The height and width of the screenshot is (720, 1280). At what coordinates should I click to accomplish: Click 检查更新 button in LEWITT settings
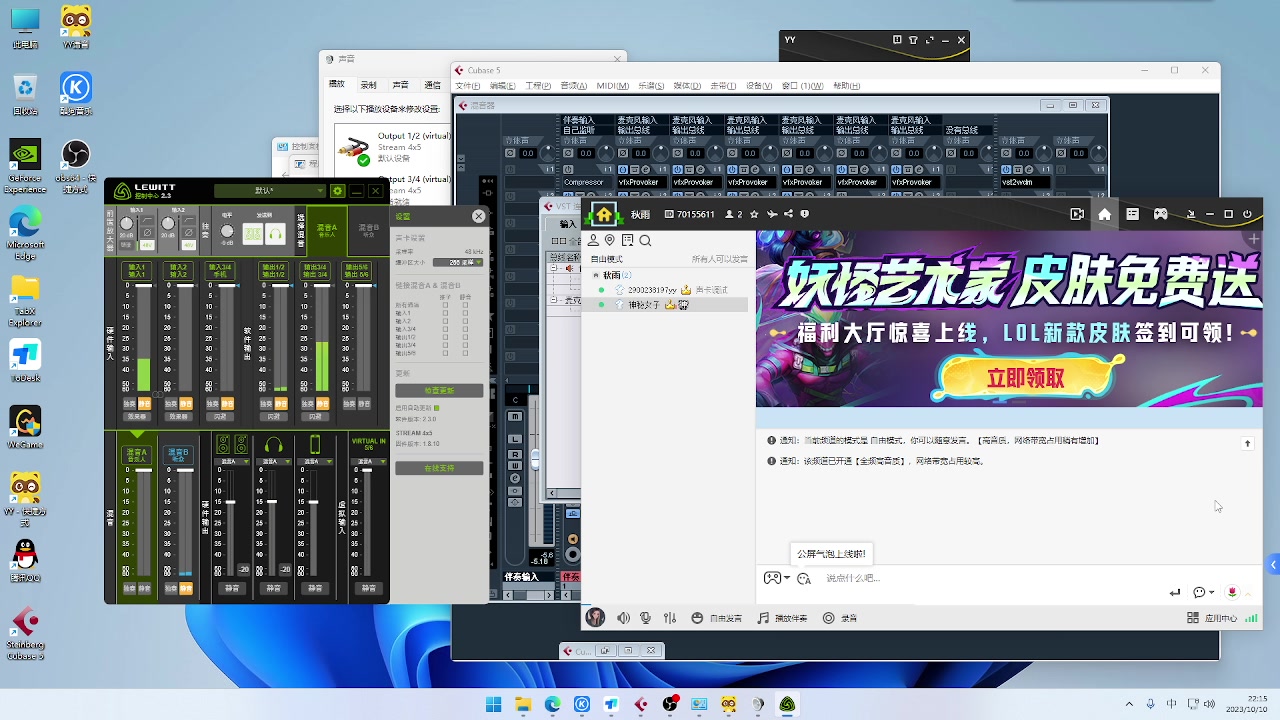(x=439, y=390)
